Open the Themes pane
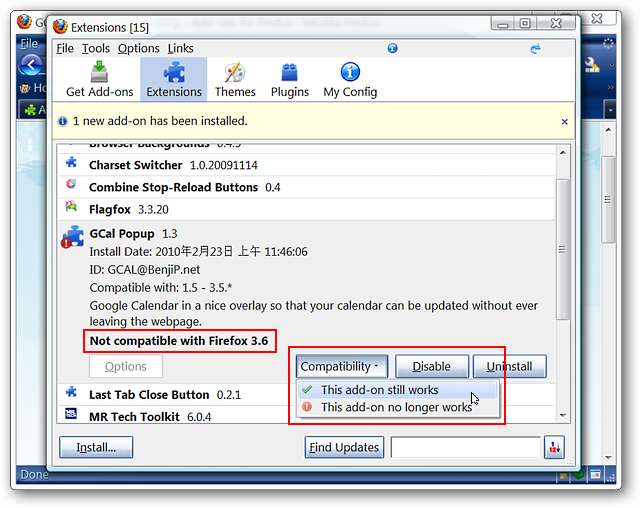The width and height of the screenshot is (640, 508). coord(235,79)
